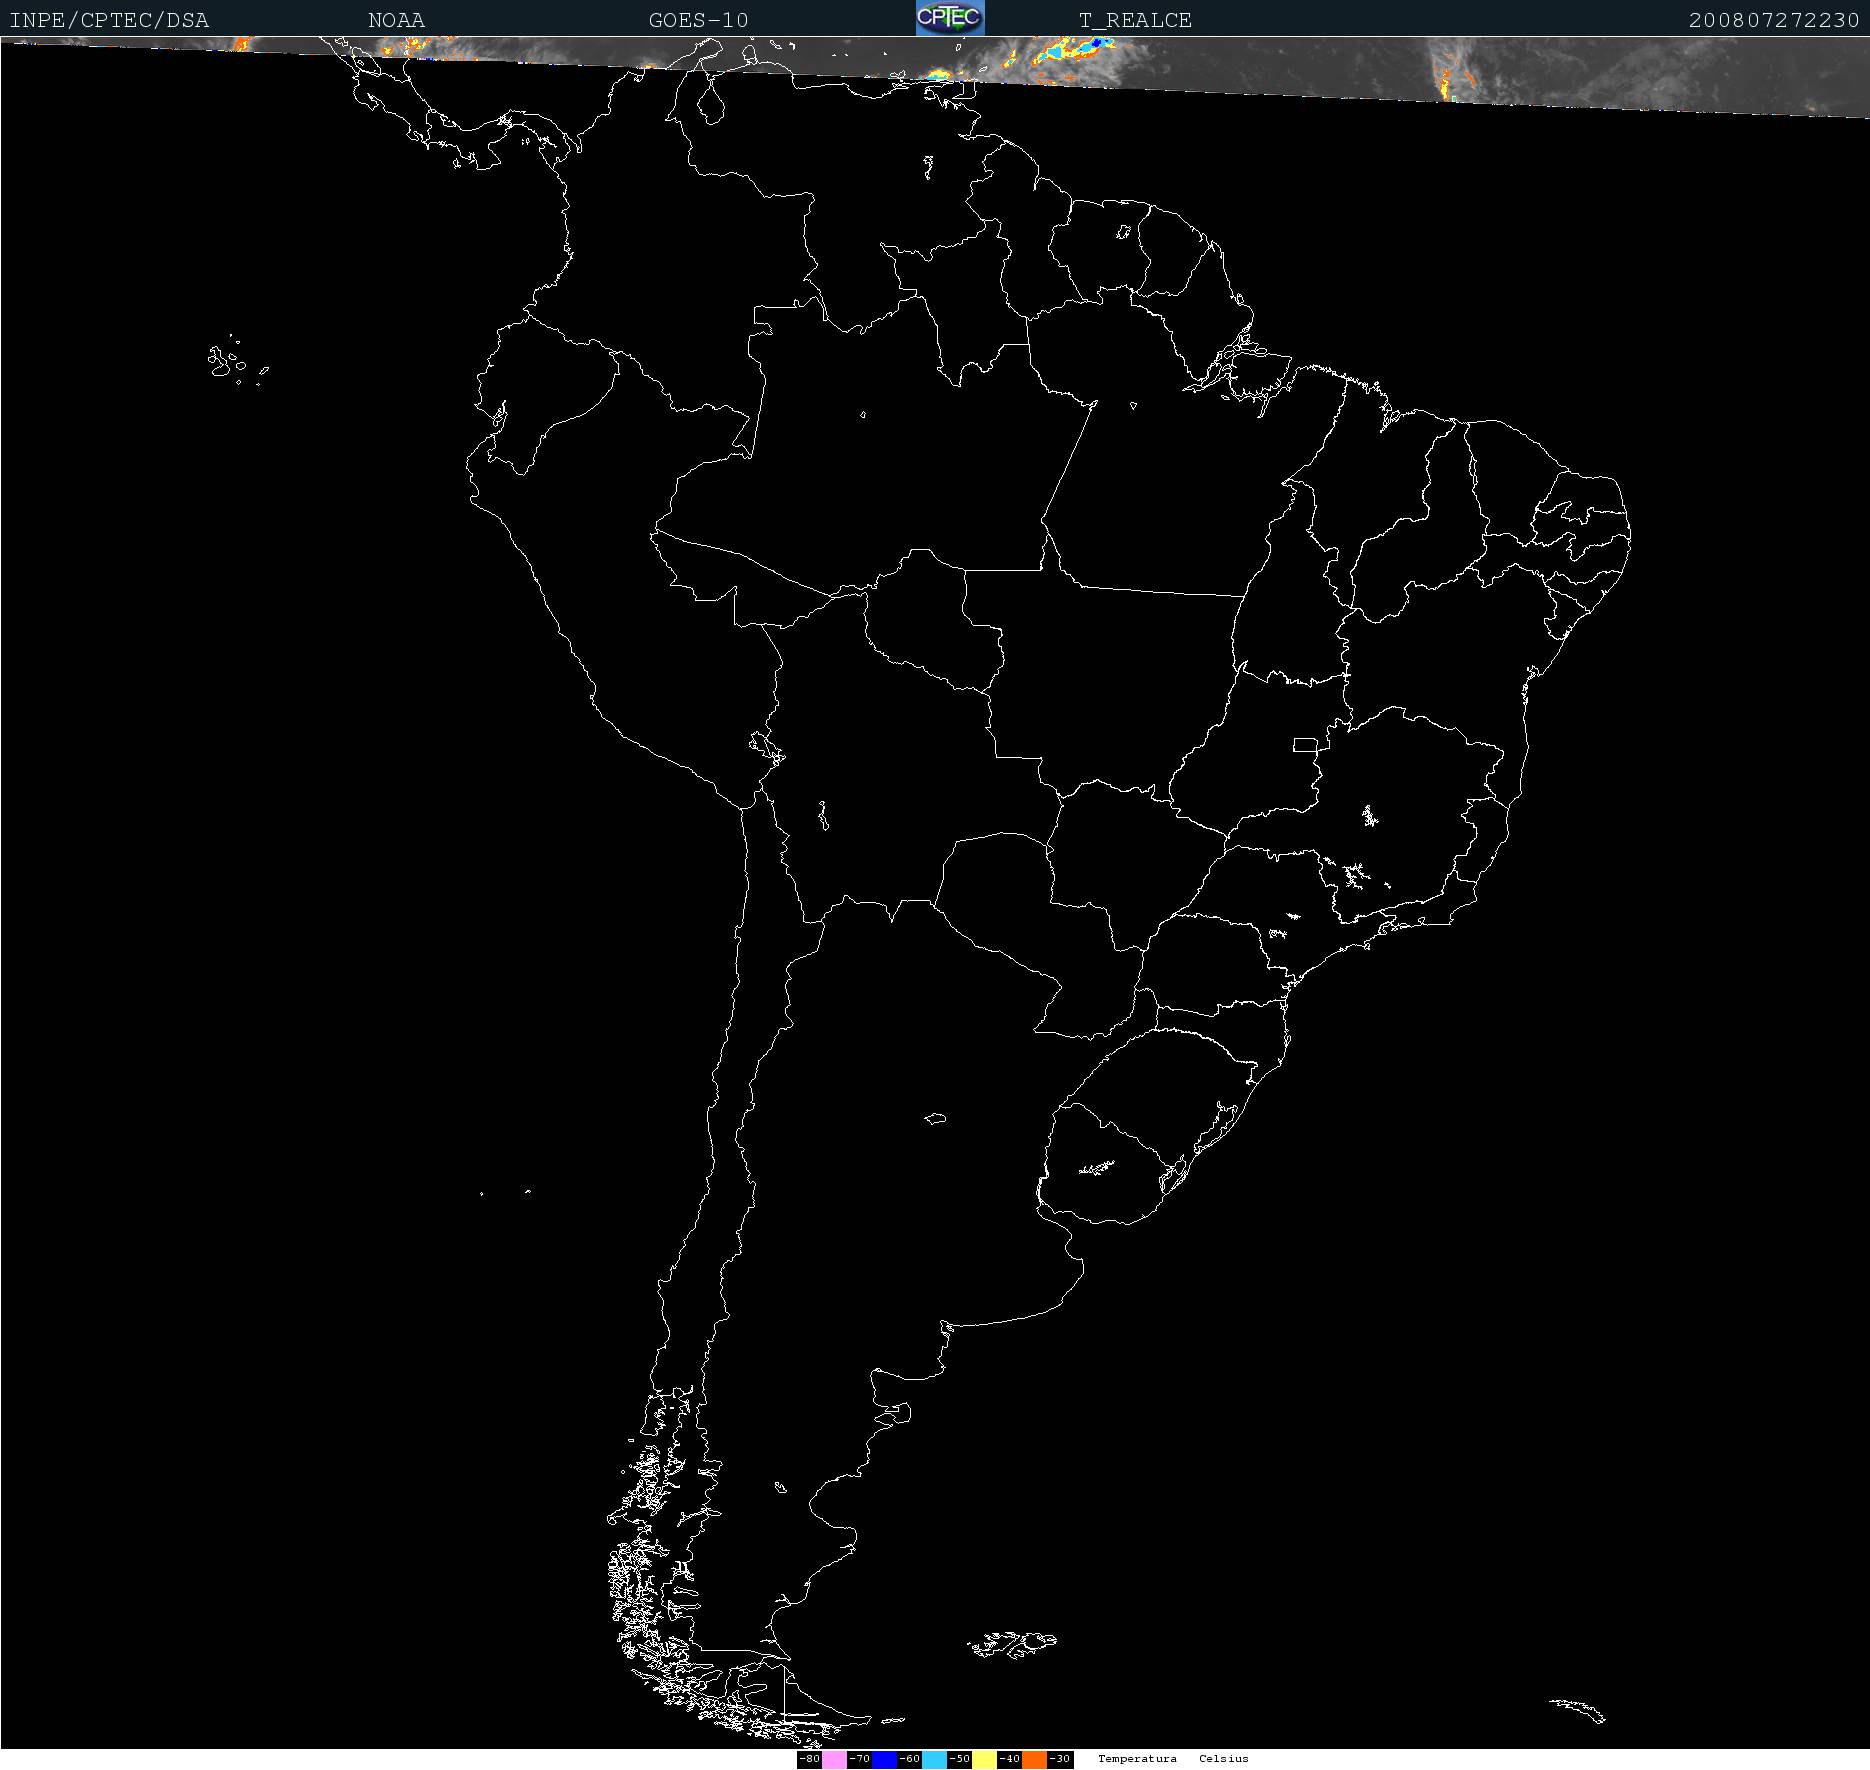Click the pink -80 to -70 legend swatch
This screenshot has height=1770, width=1870.
point(834,1759)
